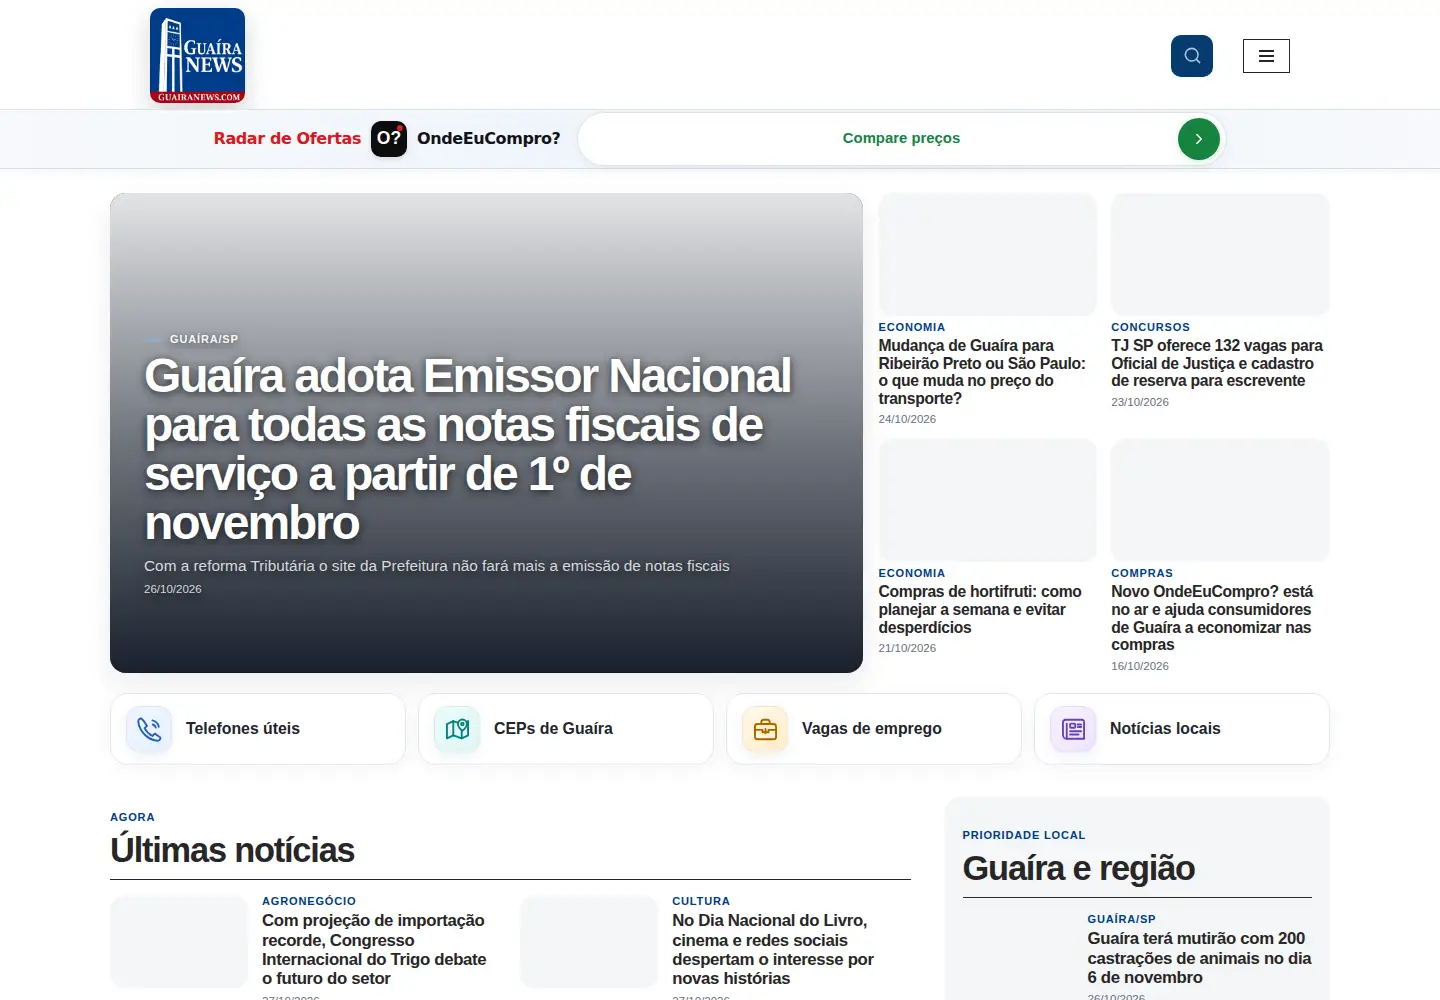Click the 26/10/2026 date on the main story
This screenshot has height=1000, width=1440.
click(x=173, y=589)
